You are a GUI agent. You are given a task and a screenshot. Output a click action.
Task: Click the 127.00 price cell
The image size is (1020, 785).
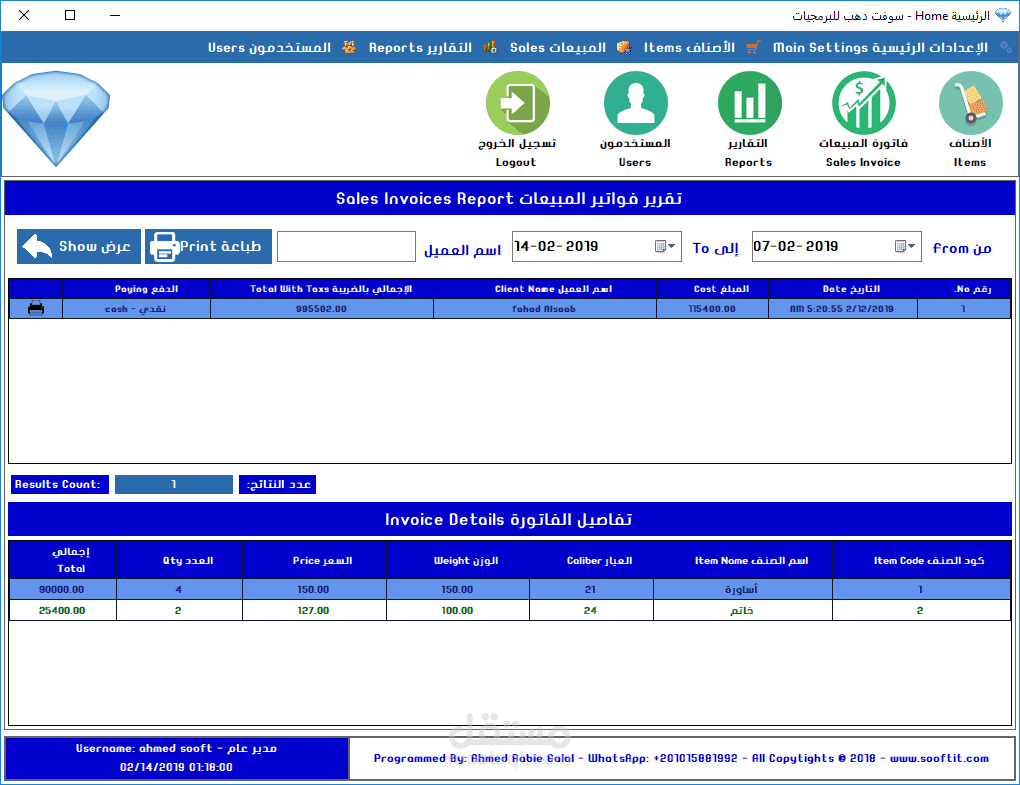click(314, 610)
